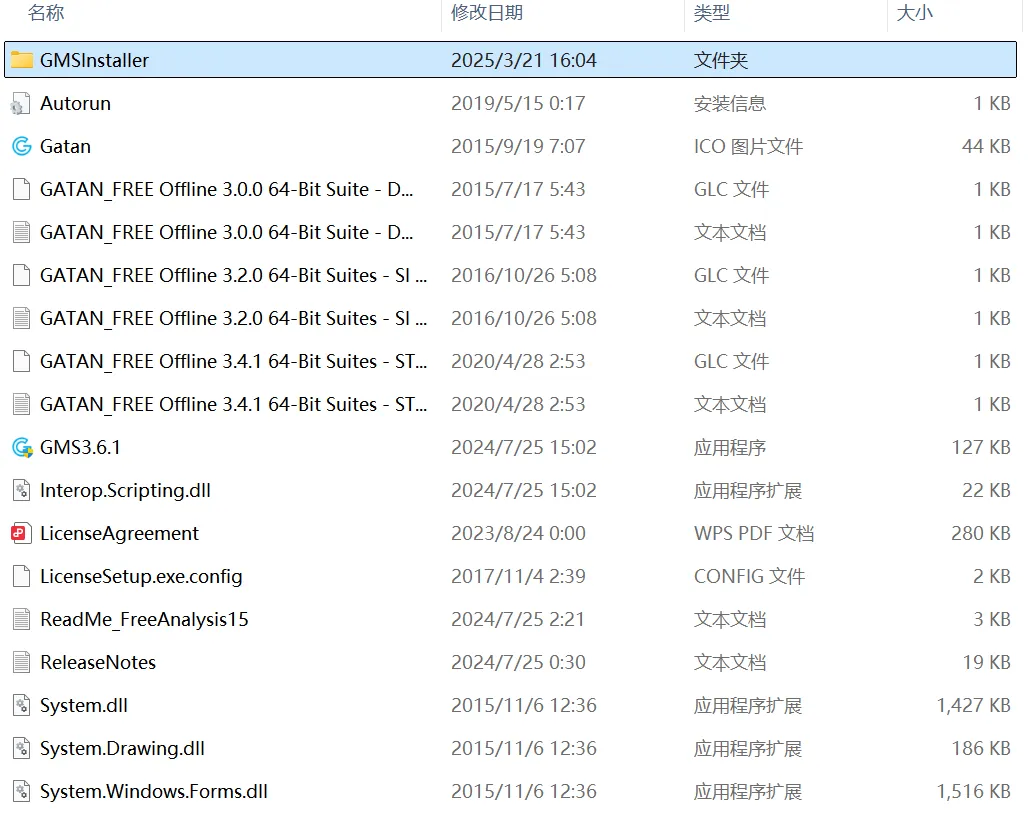
Task: Click the Gatan ICO image icon
Action: 22,146
